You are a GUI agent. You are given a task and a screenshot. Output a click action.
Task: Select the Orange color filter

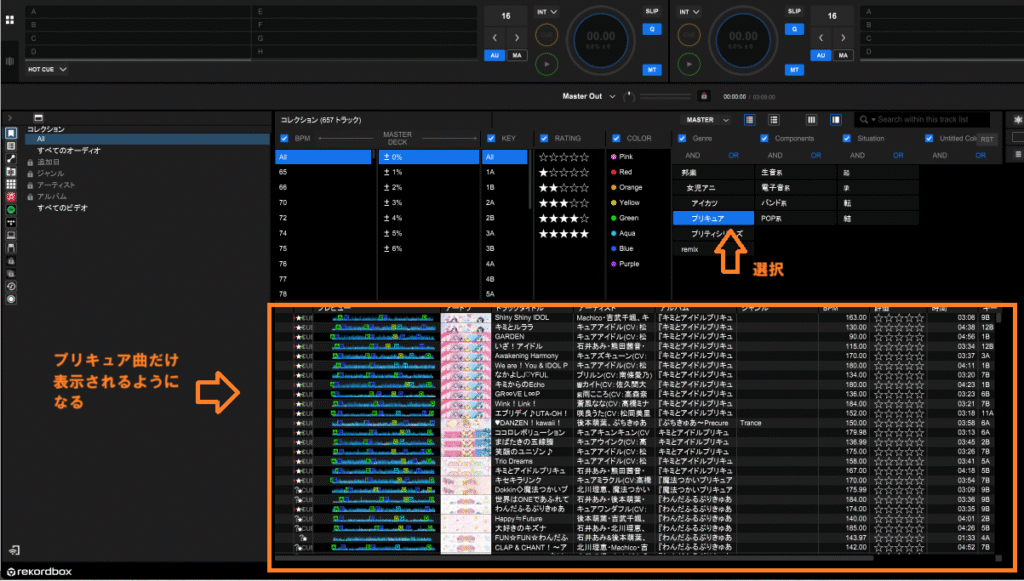630,187
